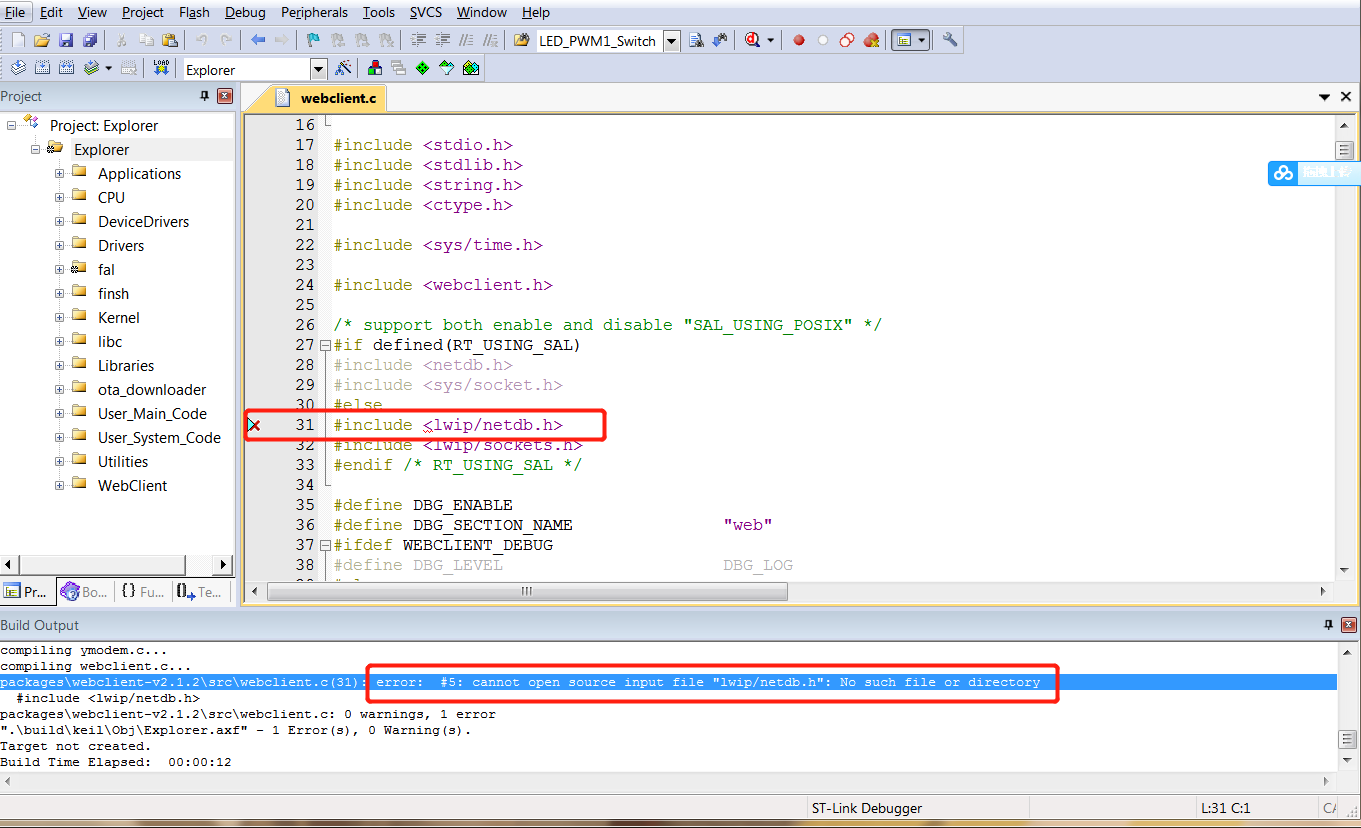The height and width of the screenshot is (828, 1361).
Task: Collapse the #if defined block at line 27
Action: 325,345
